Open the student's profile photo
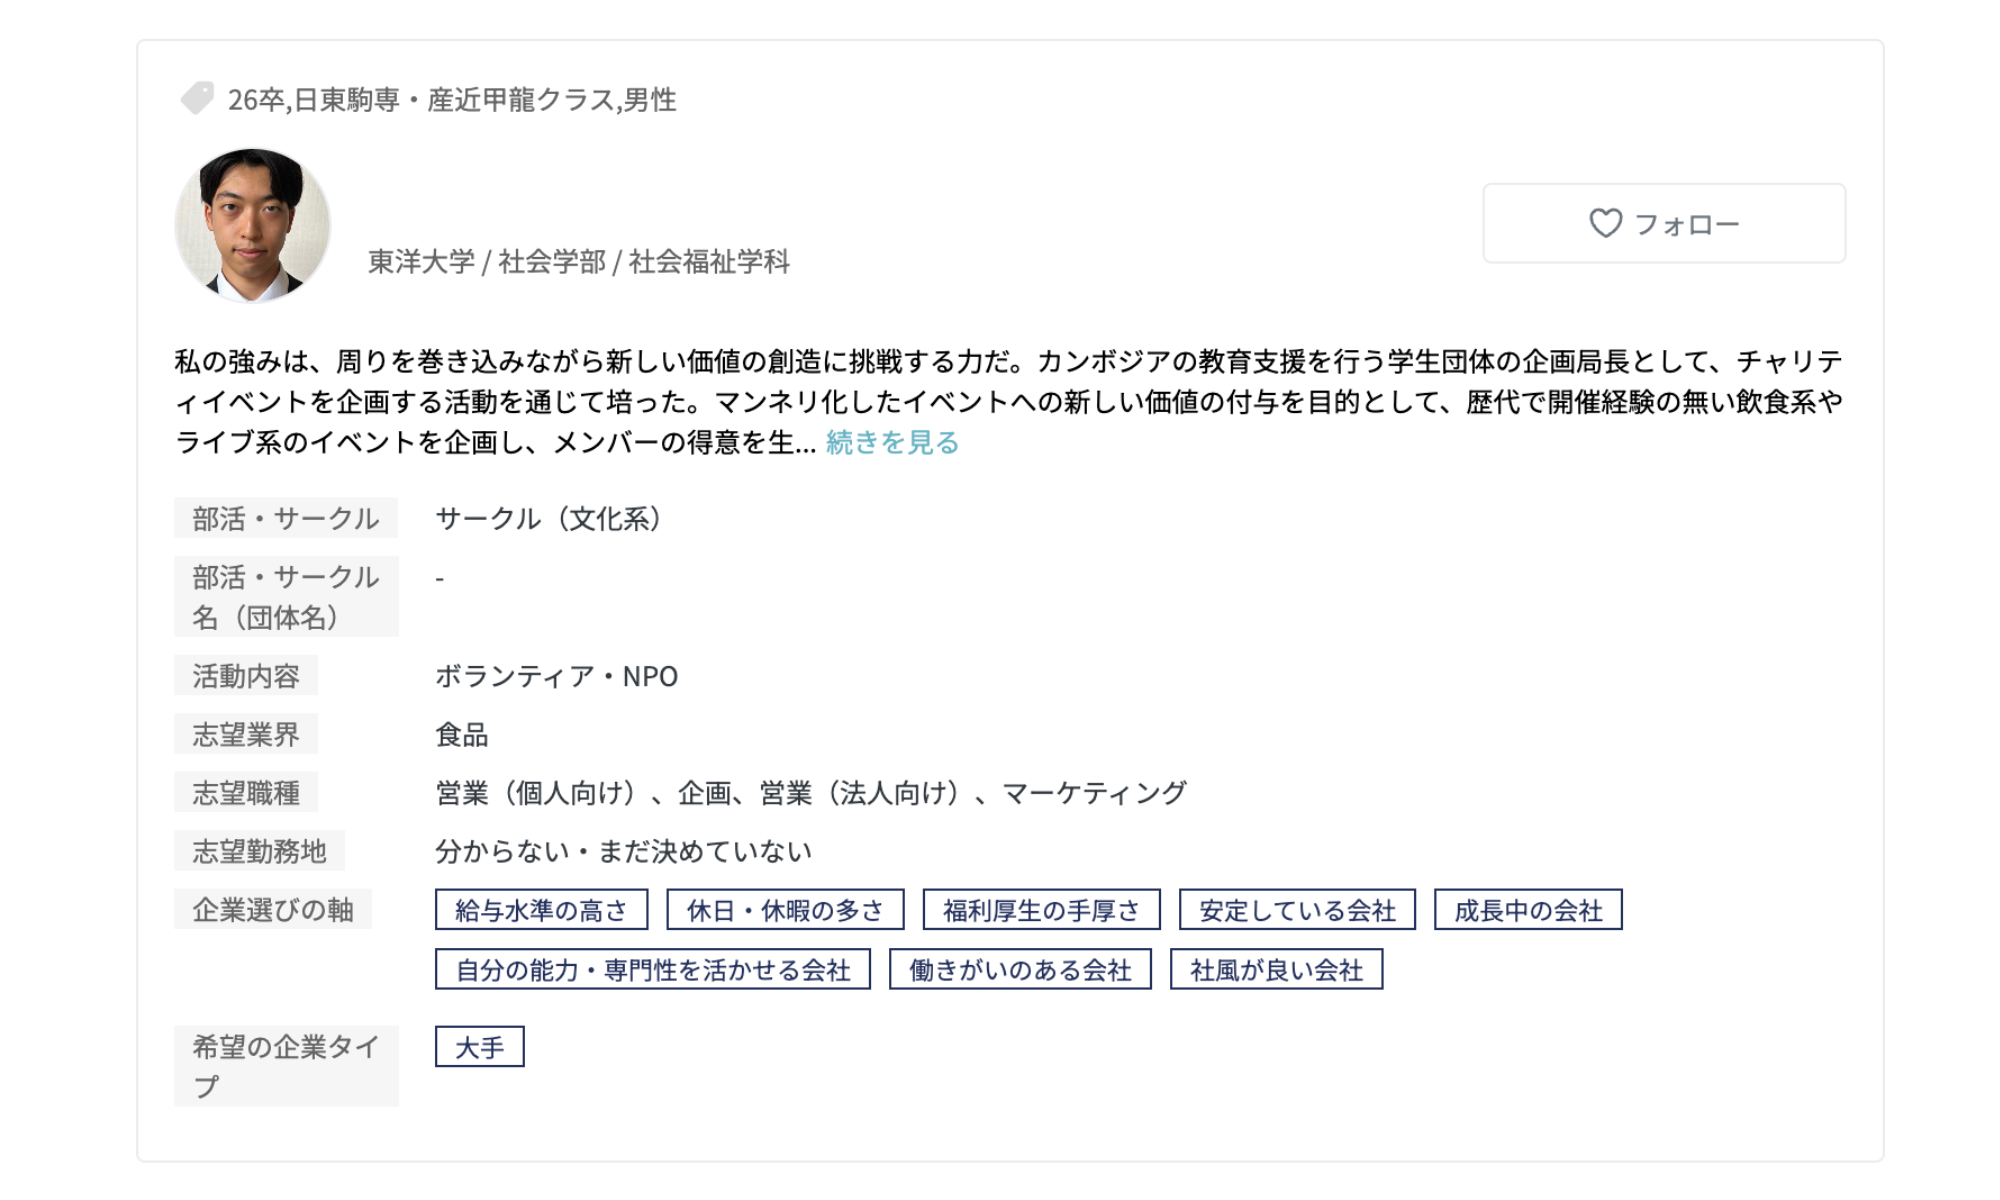Screen dimensions: 2000x1200 253,225
